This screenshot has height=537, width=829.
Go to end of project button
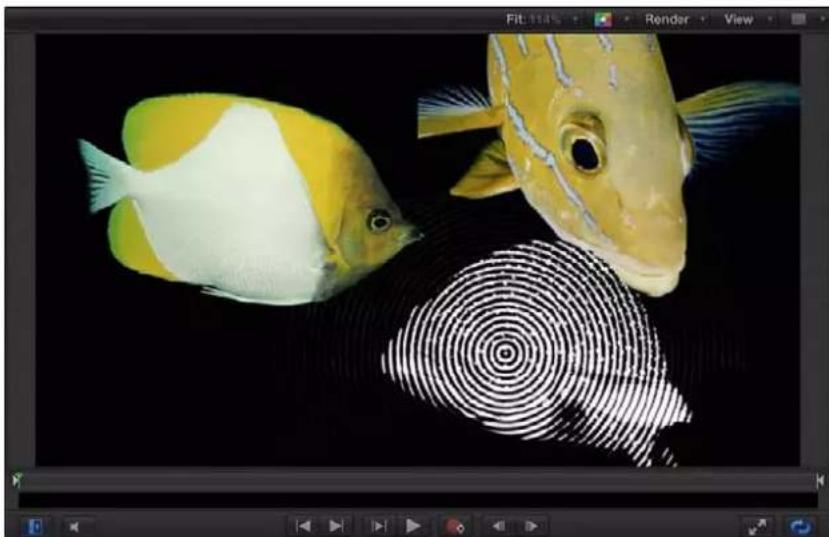point(336,526)
